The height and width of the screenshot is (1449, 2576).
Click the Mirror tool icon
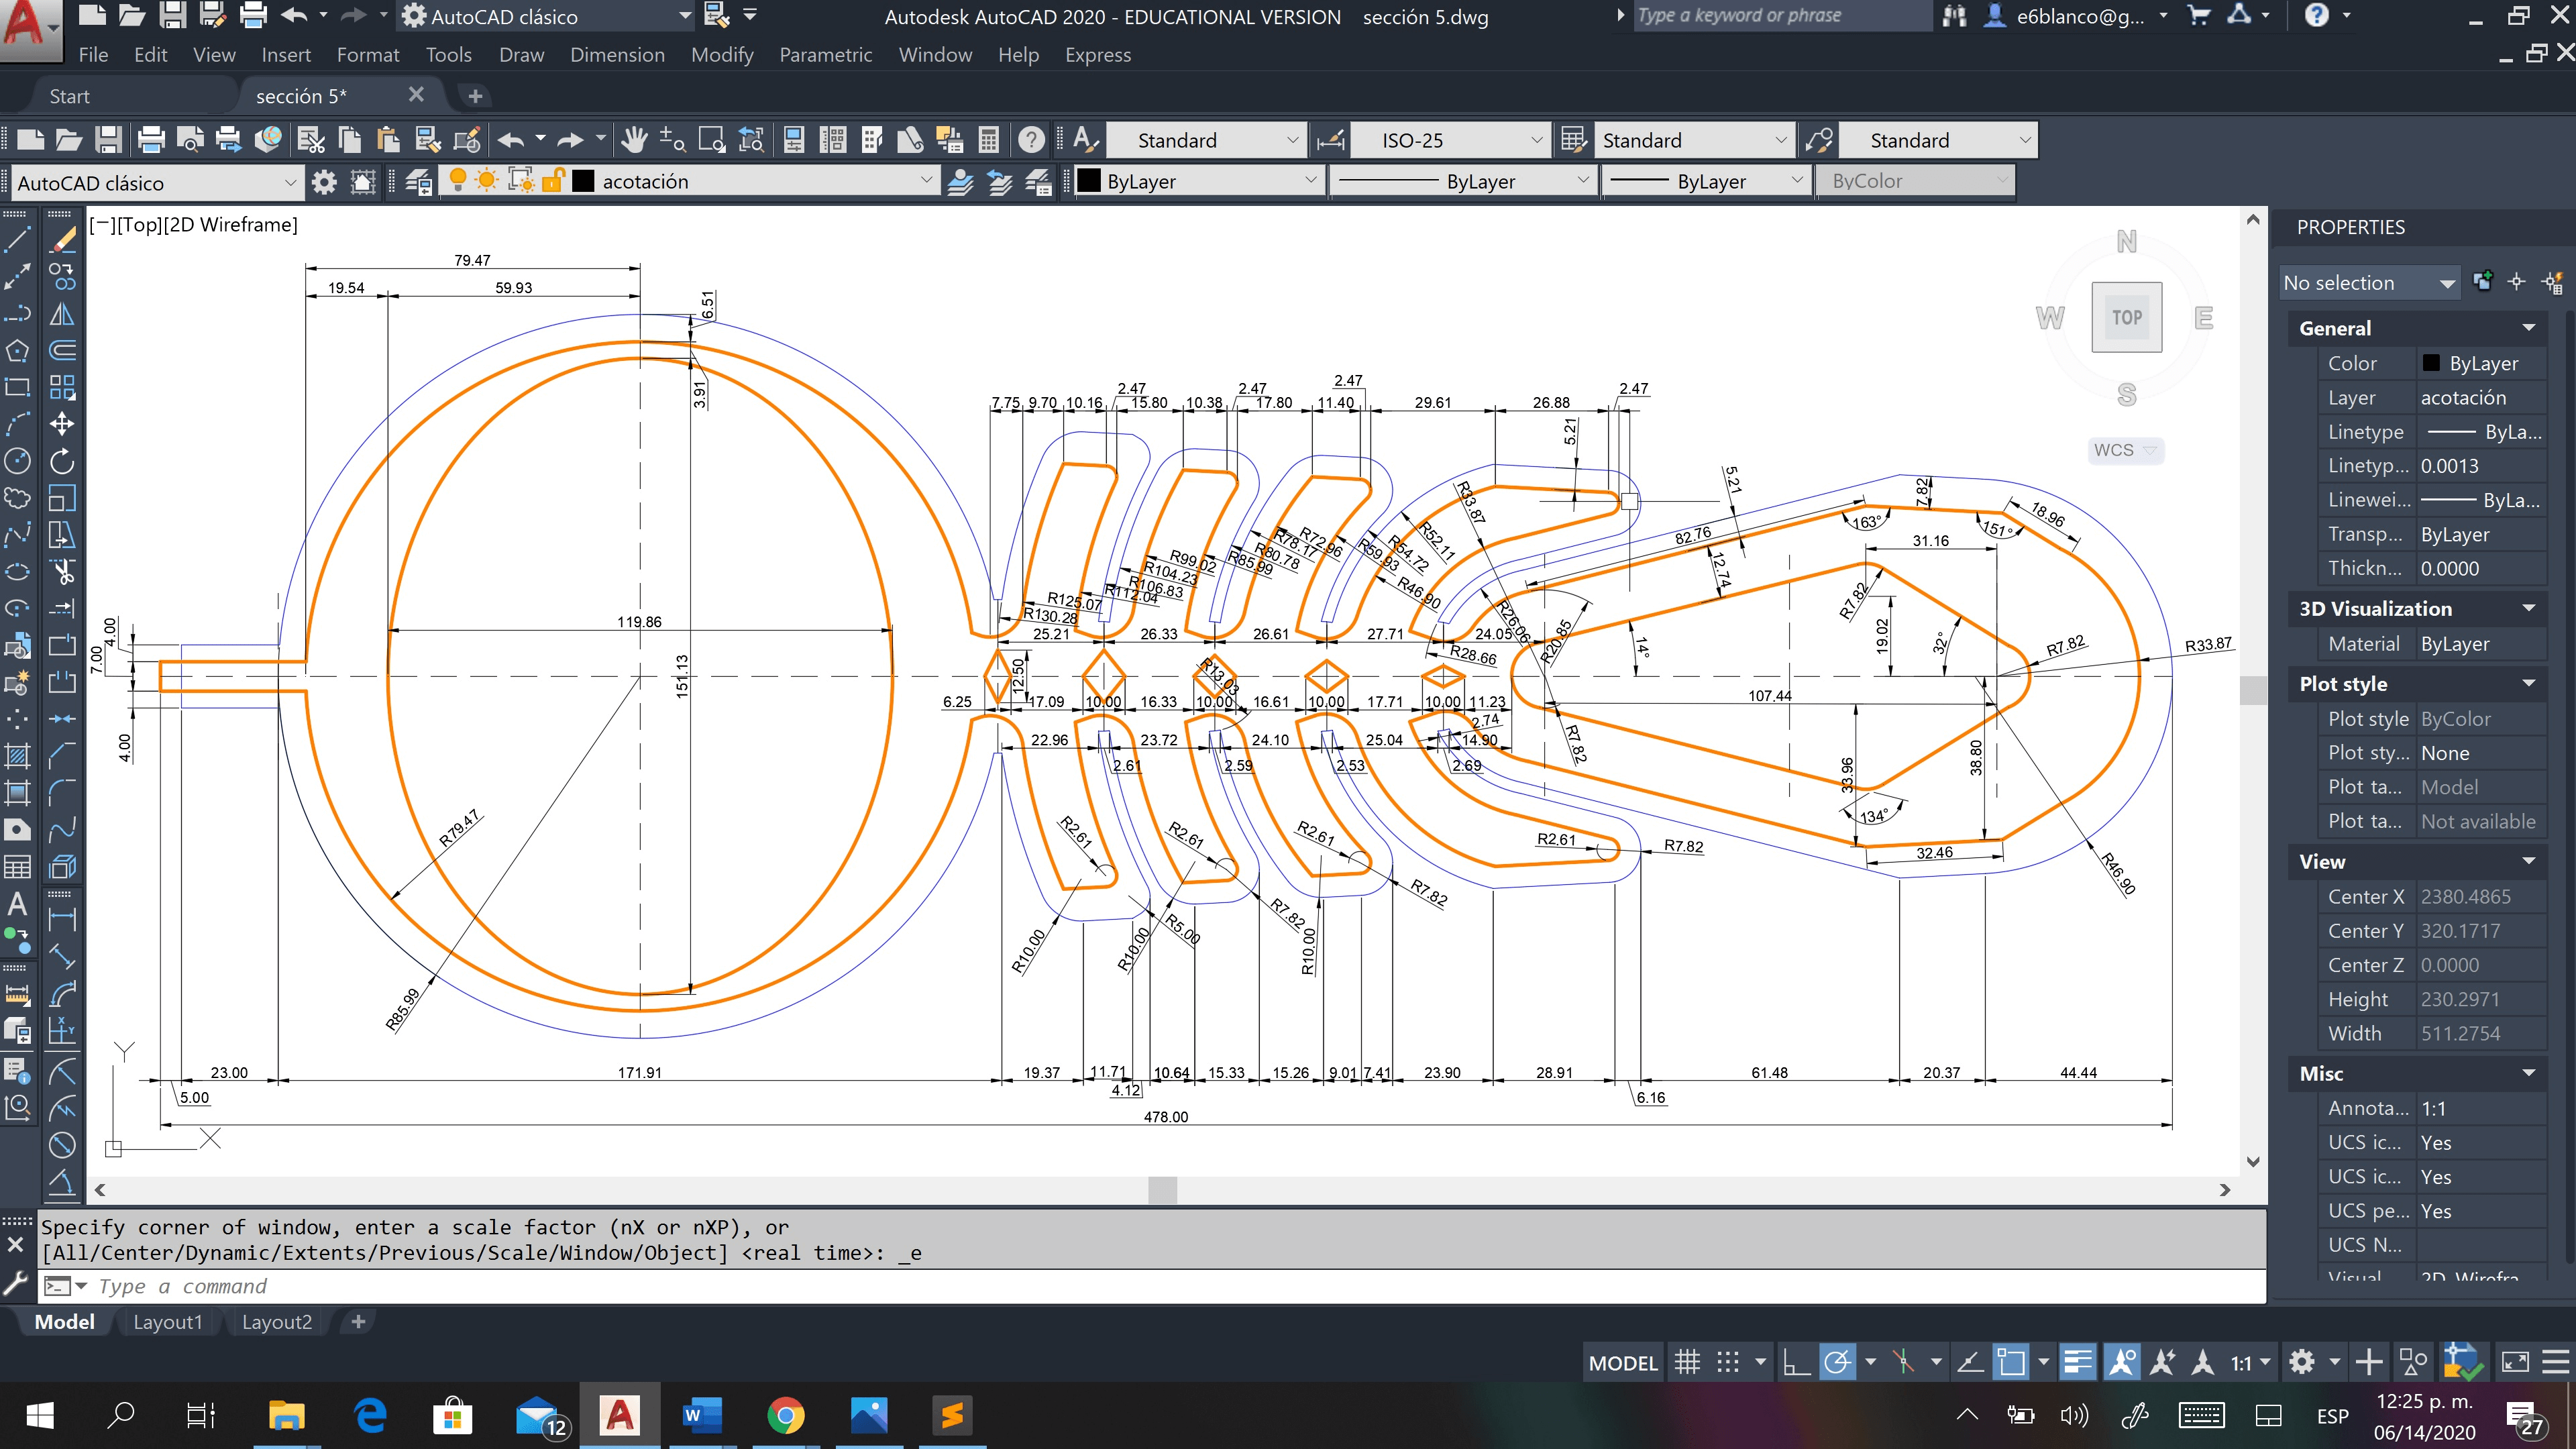[62, 314]
